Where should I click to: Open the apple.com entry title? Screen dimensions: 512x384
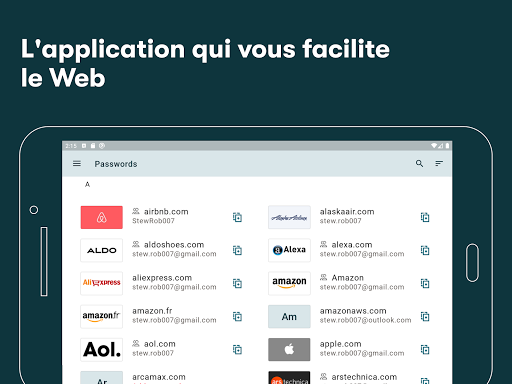[x=340, y=344]
